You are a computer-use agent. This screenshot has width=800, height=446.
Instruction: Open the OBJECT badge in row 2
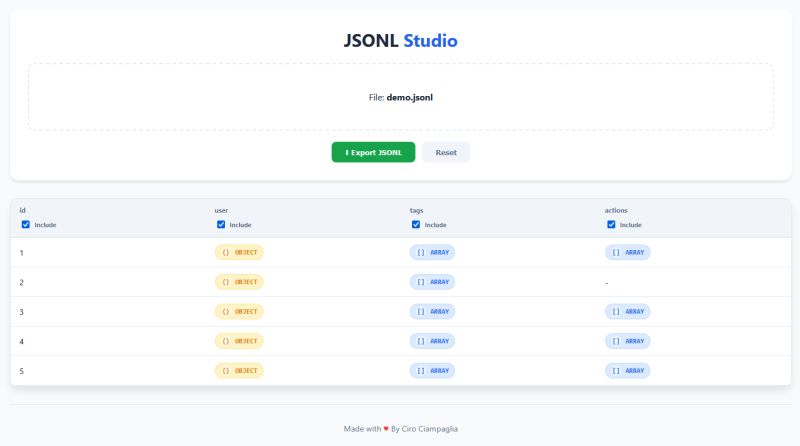point(239,282)
